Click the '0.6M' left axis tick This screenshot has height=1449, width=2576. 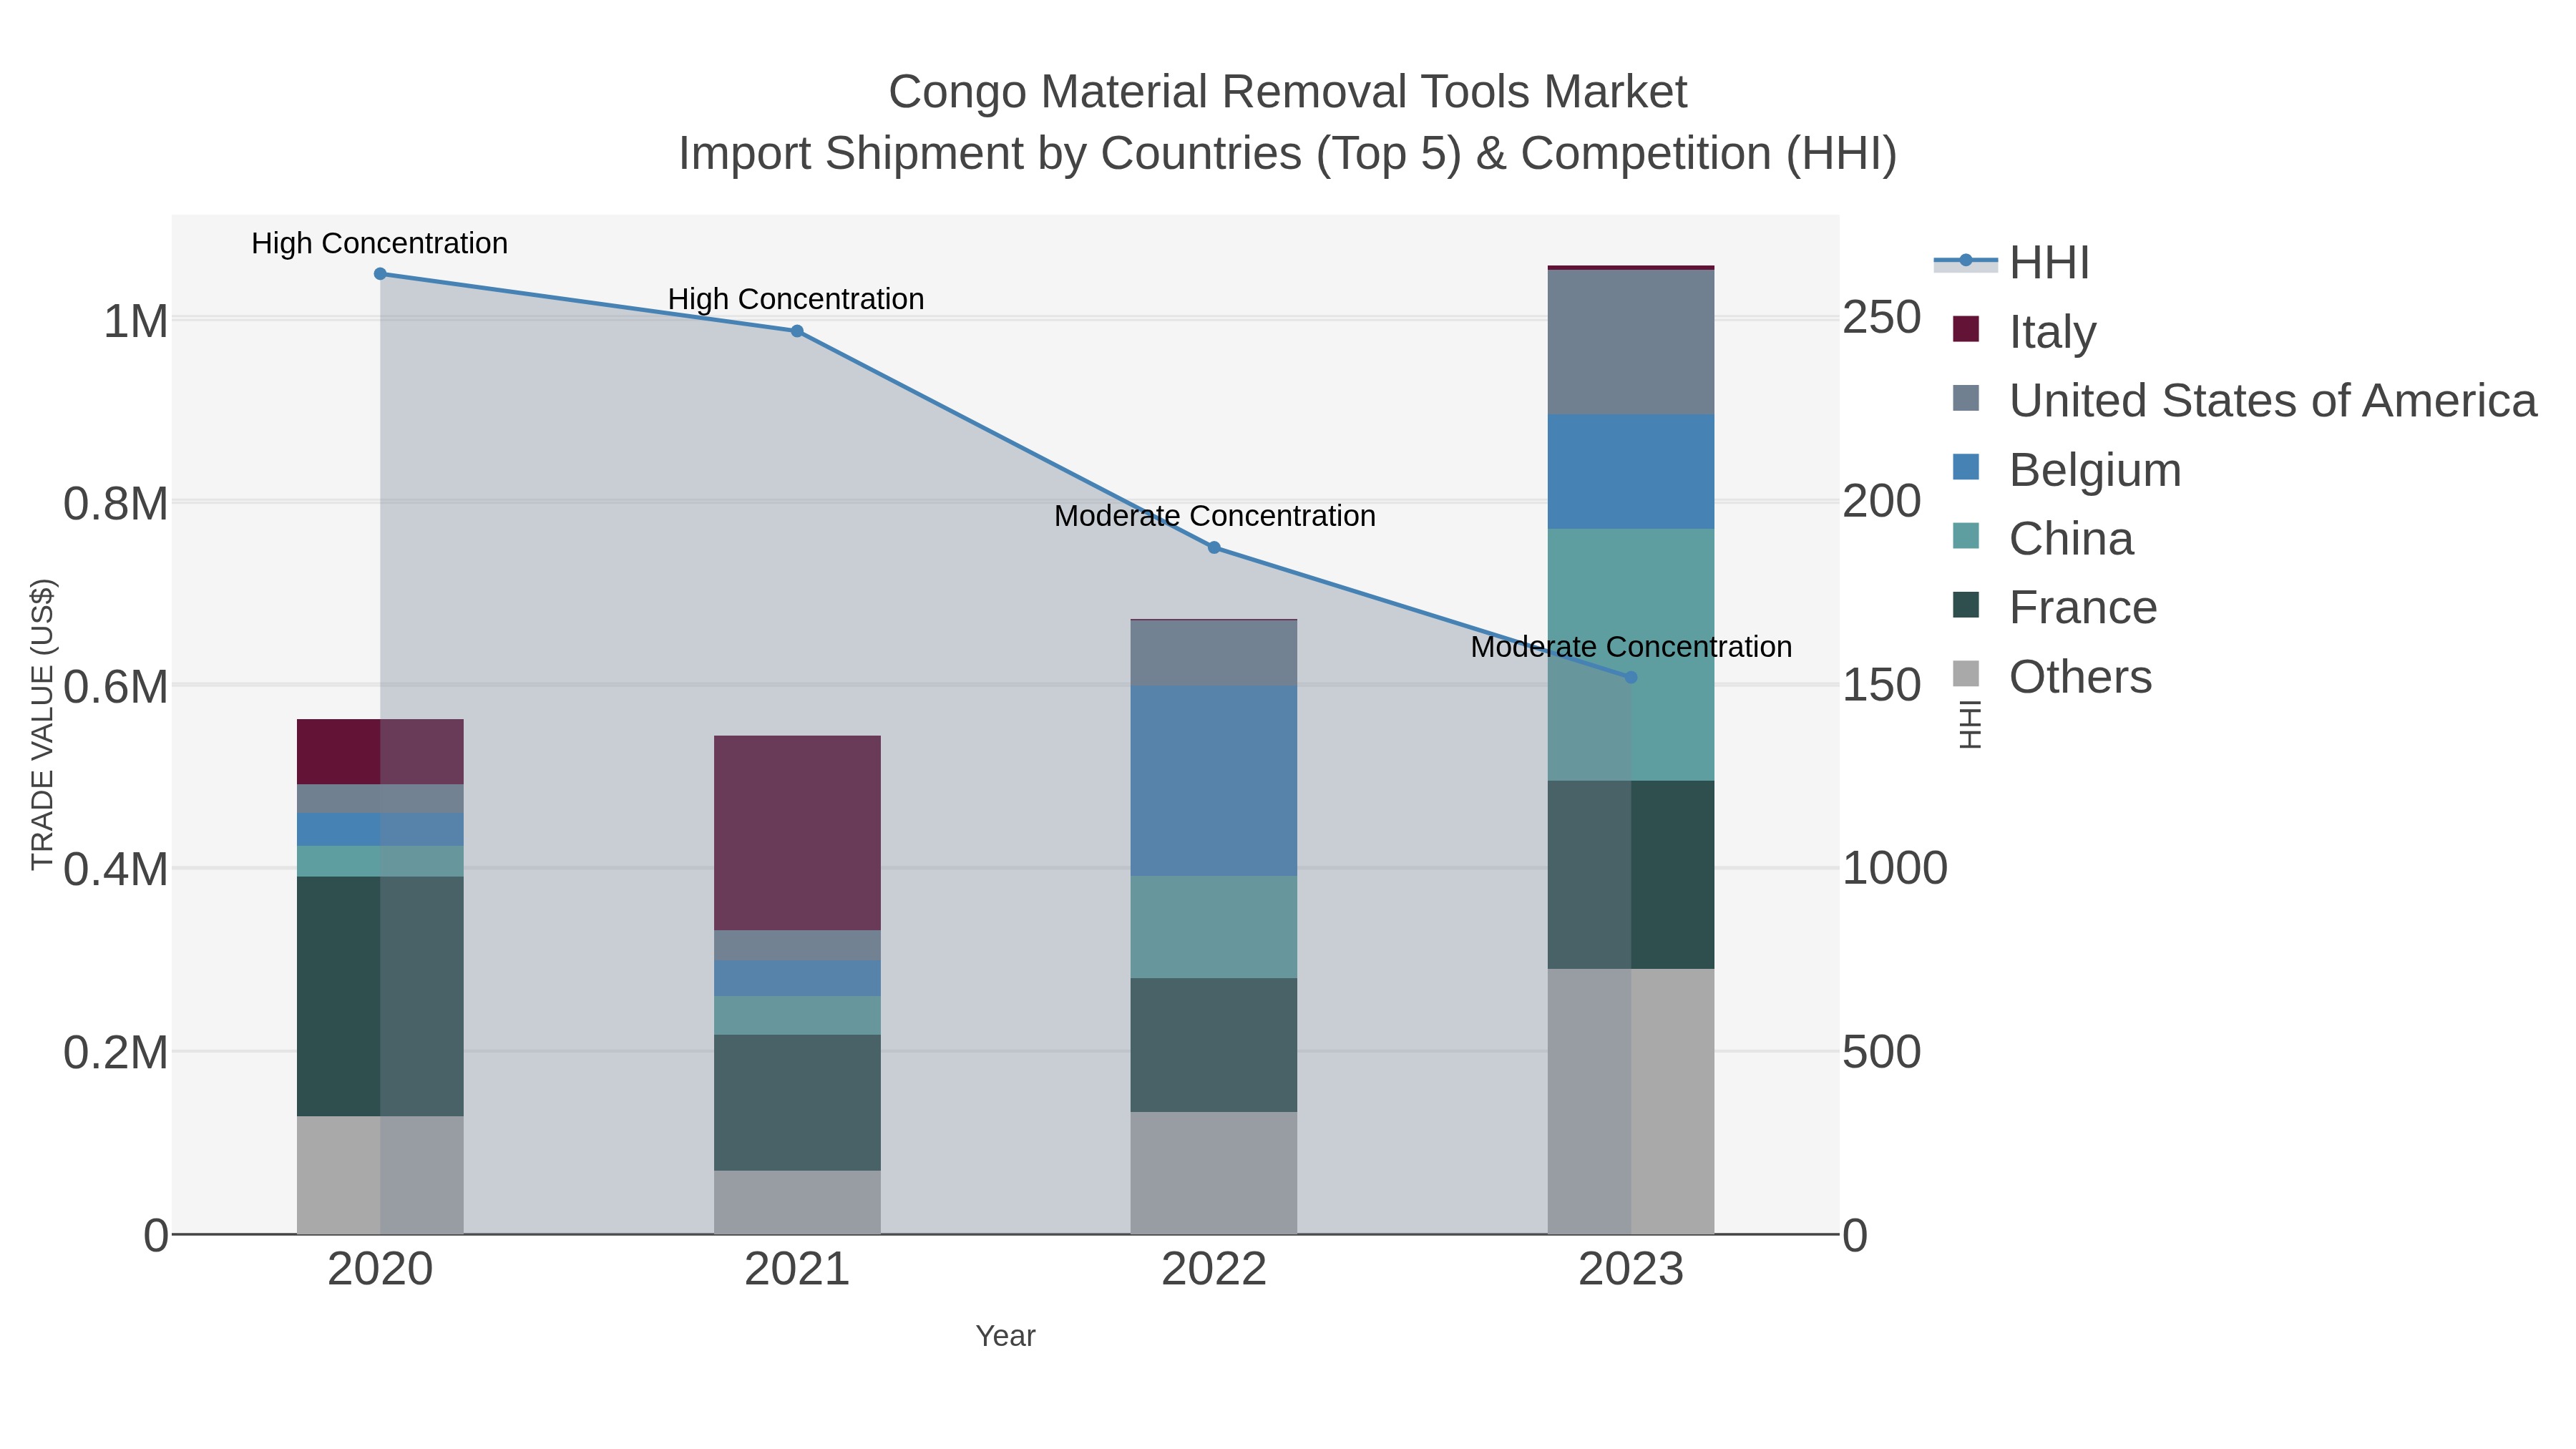[x=117, y=687]
